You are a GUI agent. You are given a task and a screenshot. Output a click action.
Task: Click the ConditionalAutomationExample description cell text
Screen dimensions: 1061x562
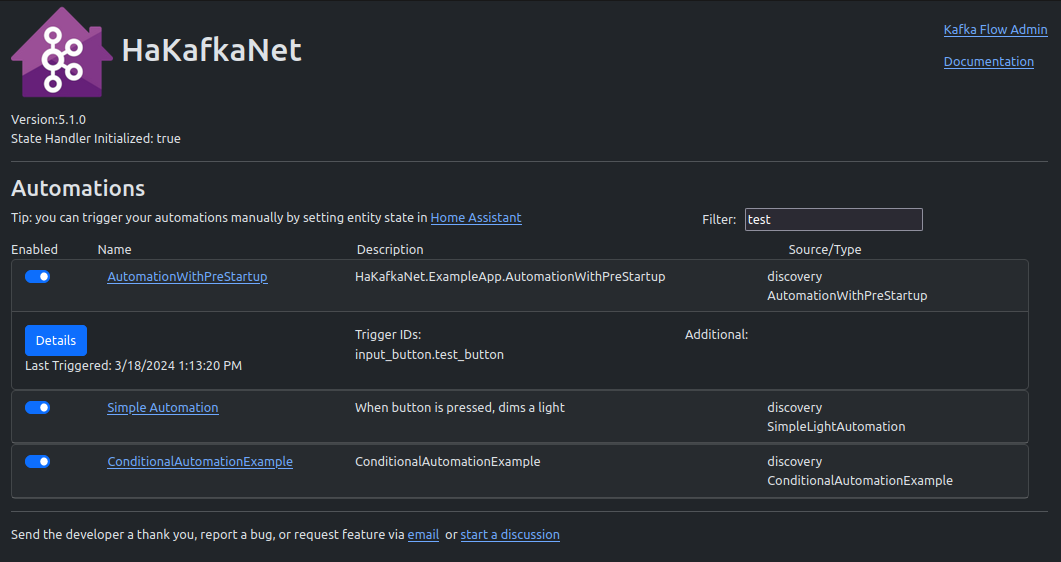pos(448,462)
